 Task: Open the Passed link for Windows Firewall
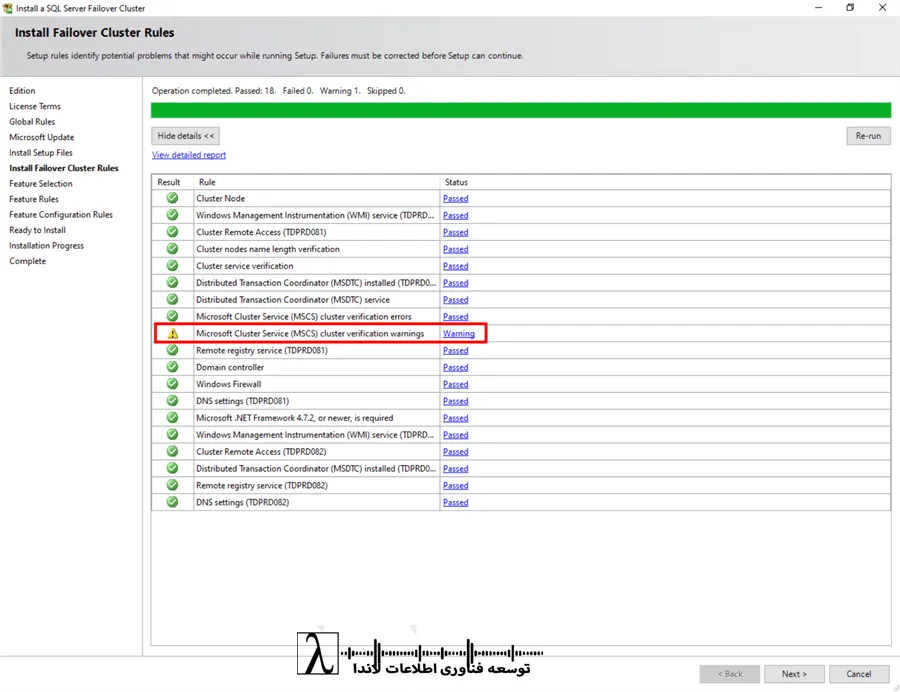coord(456,384)
